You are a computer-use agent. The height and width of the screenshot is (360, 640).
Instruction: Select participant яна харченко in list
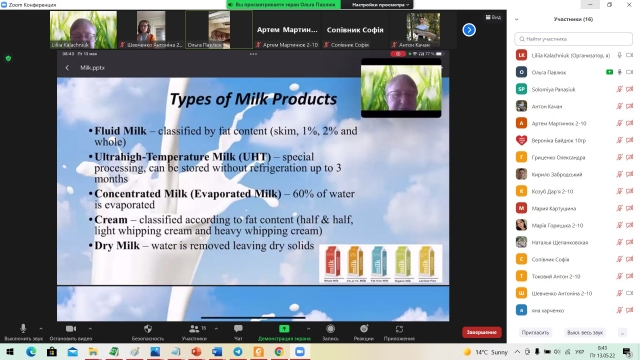(574, 310)
